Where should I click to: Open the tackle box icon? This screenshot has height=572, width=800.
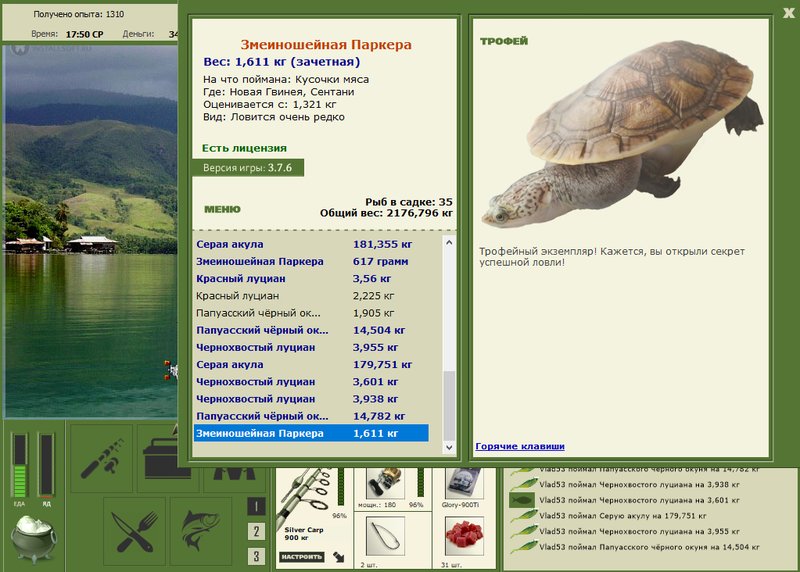click(x=167, y=458)
